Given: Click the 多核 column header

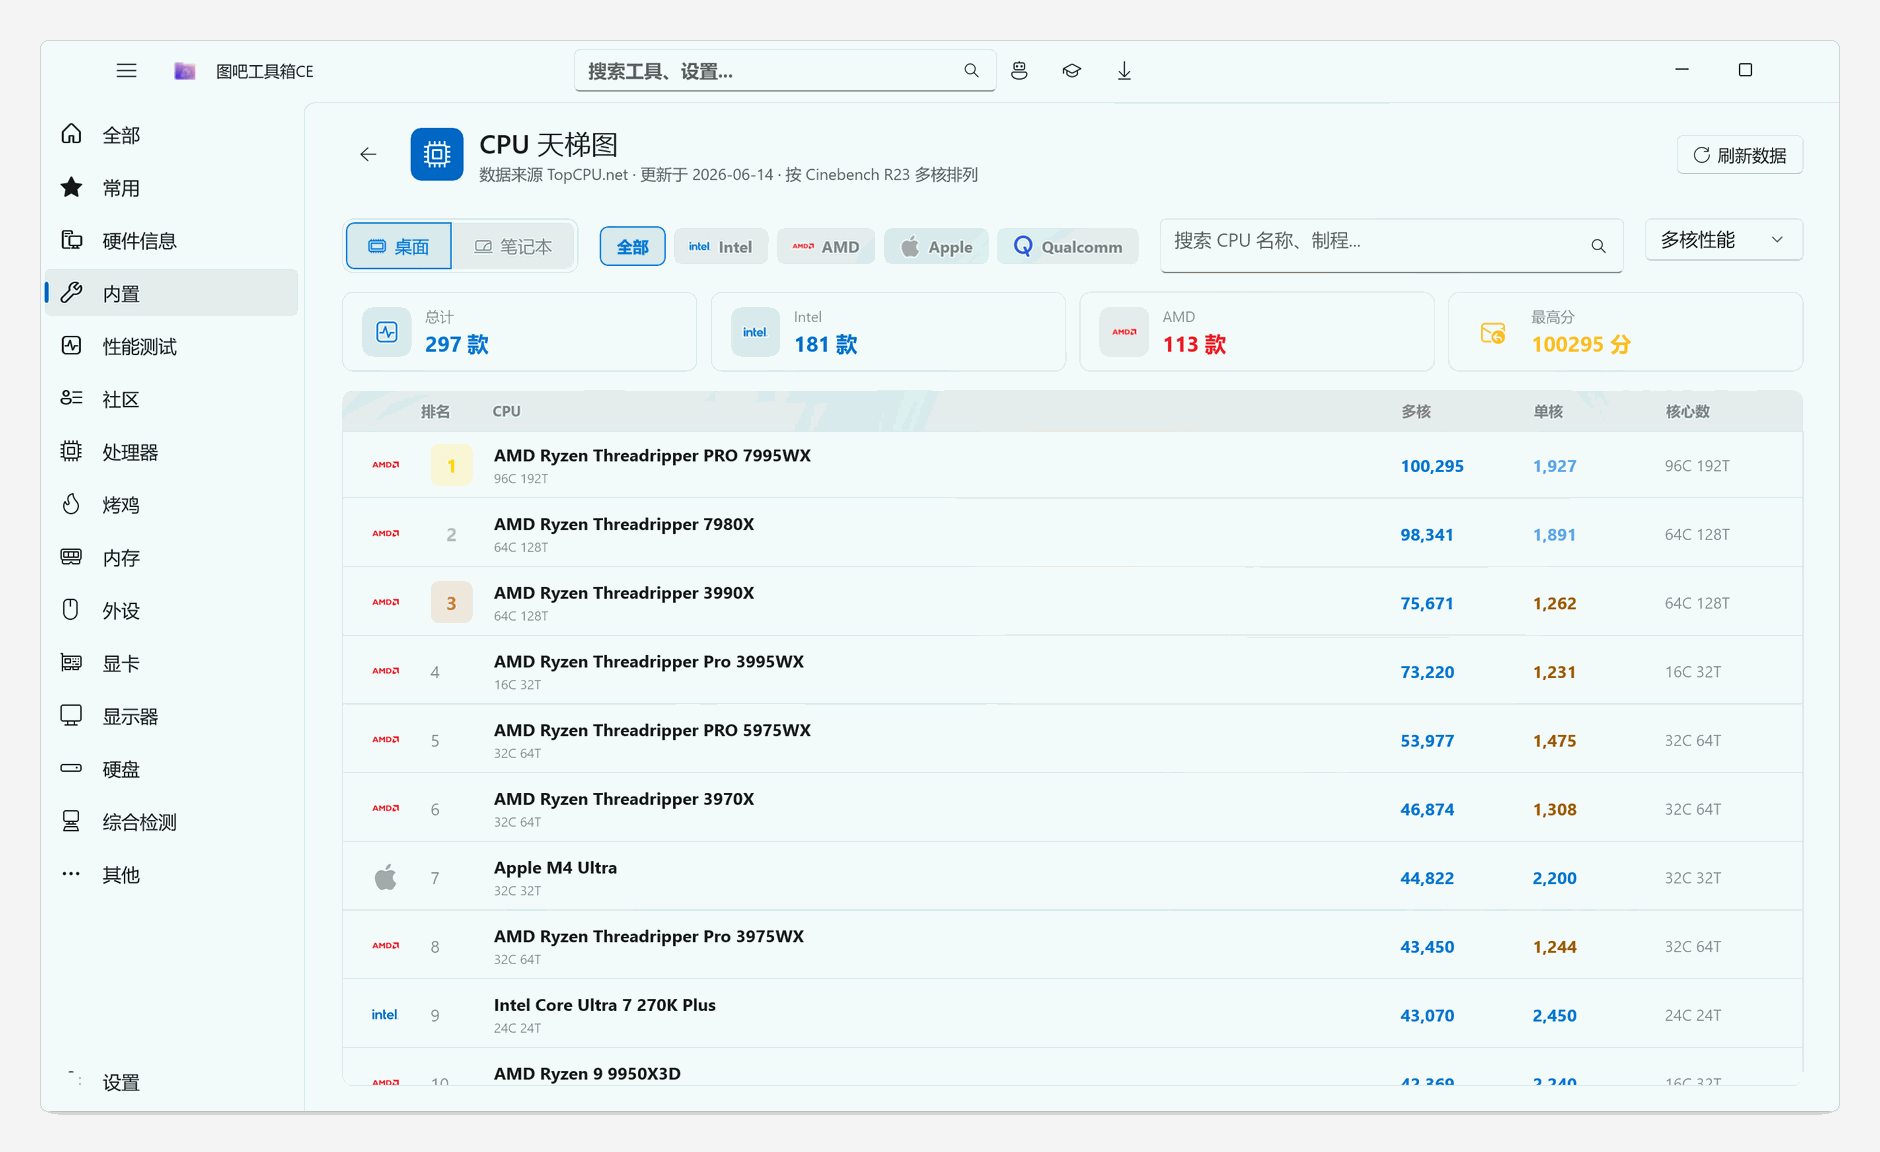Looking at the screenshot, I should pyautogui.click(x=1416, y=411).
